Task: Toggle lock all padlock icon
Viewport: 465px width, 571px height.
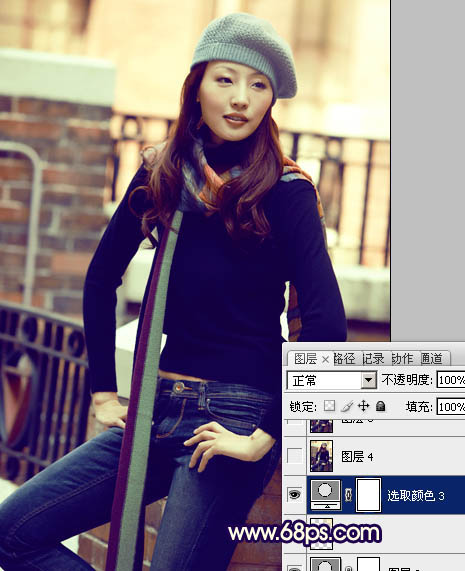Action: coord(381,406)
